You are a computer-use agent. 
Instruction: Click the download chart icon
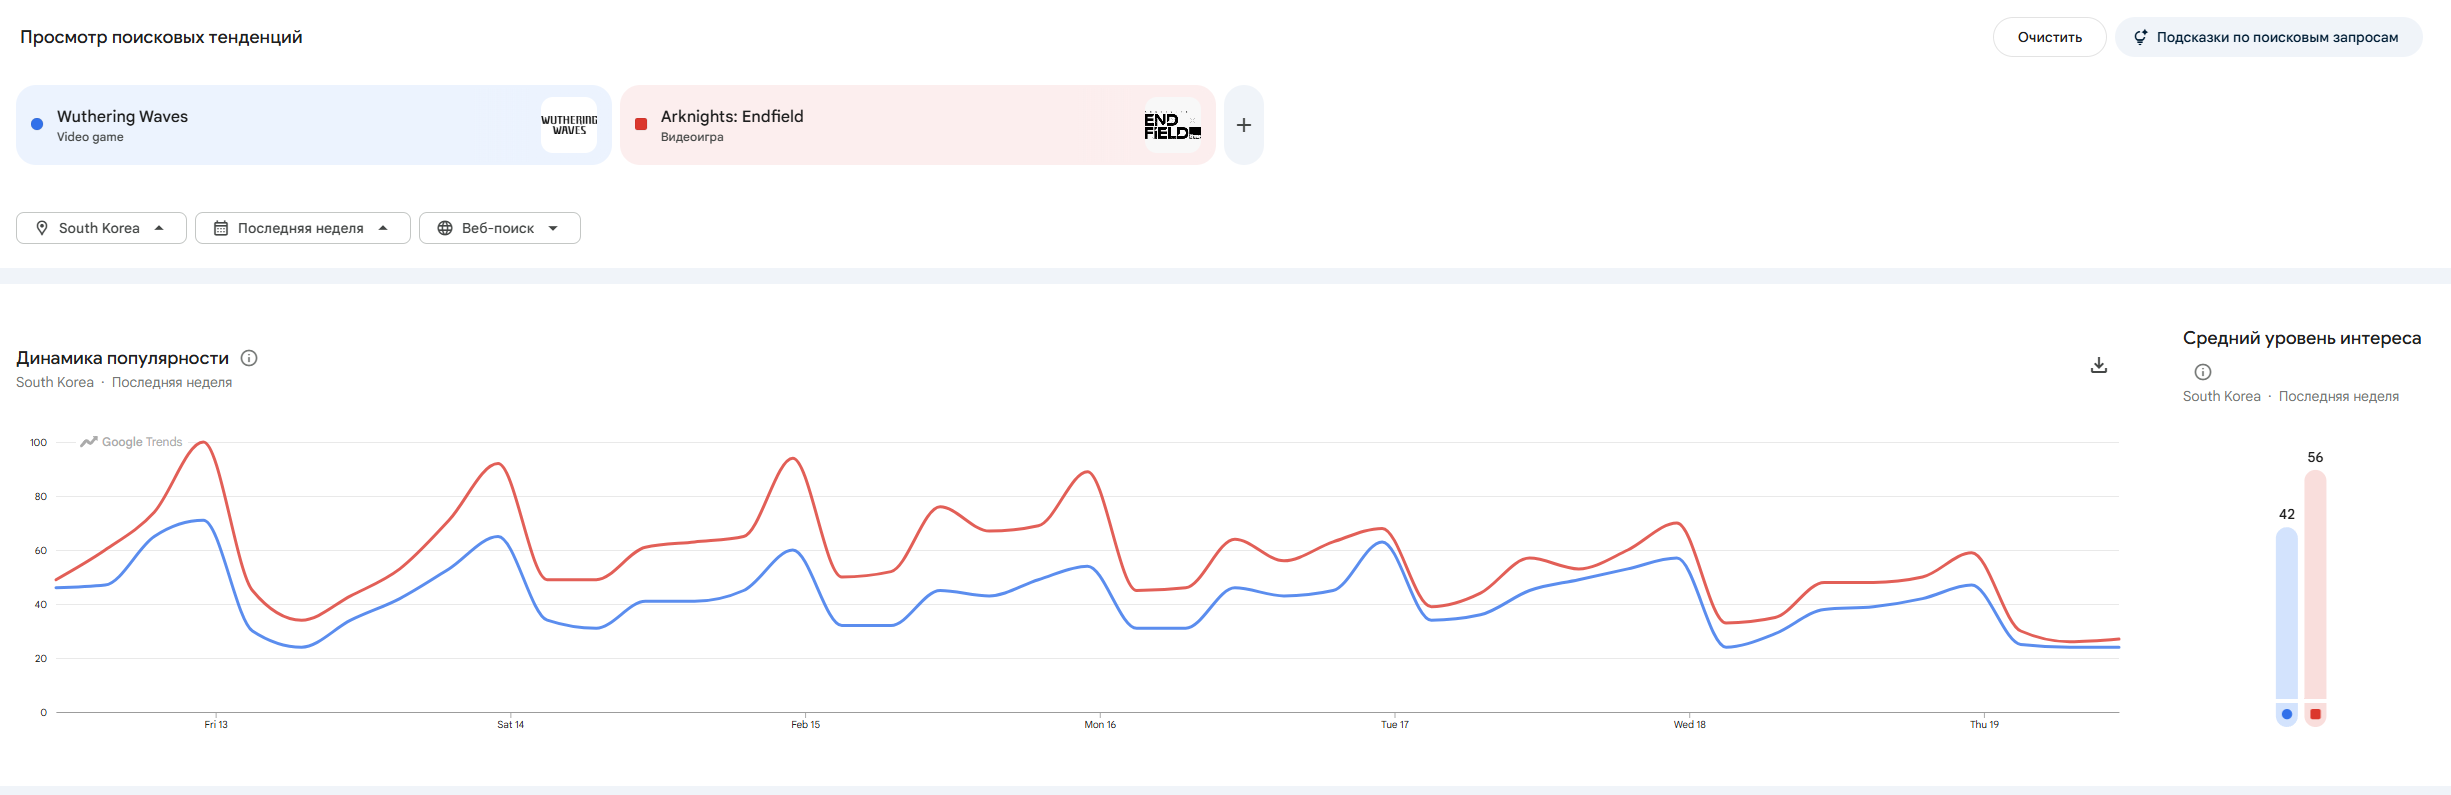(x=2098, y=365)
